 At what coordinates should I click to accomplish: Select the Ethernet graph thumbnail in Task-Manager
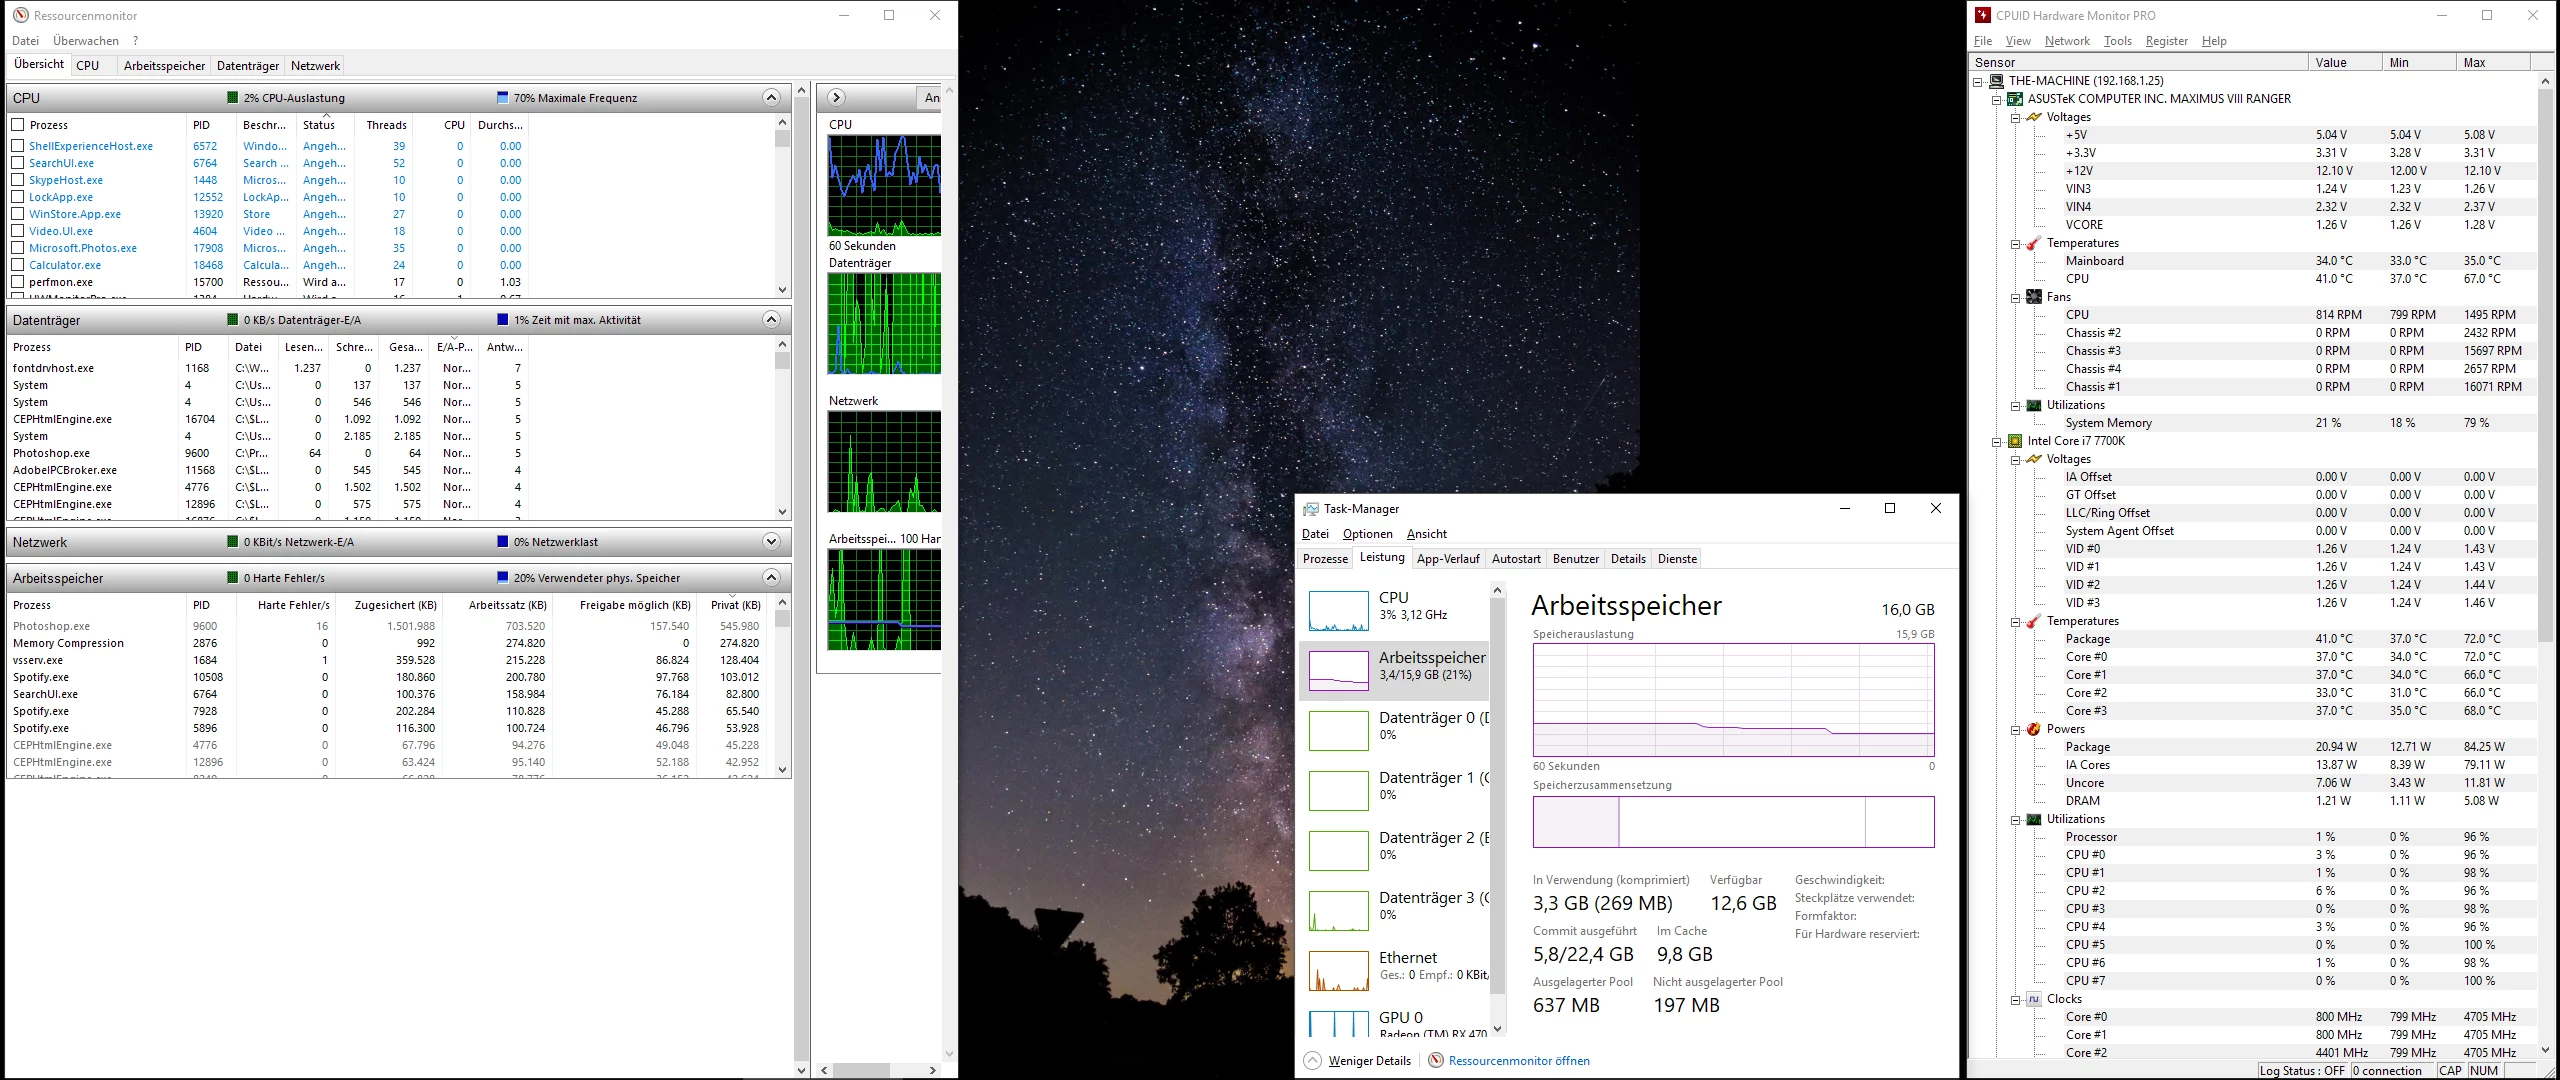1338,970
